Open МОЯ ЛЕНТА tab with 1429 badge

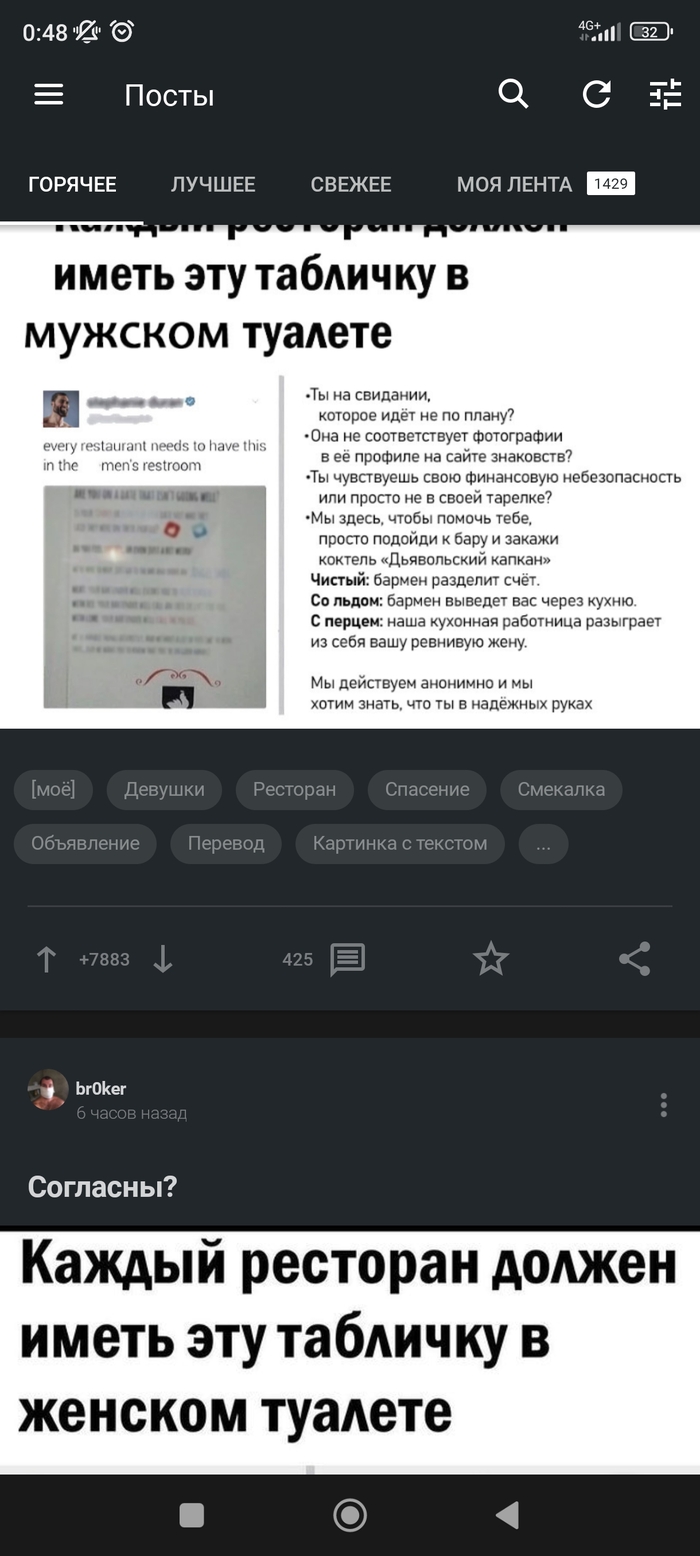(x=545, y=184)
